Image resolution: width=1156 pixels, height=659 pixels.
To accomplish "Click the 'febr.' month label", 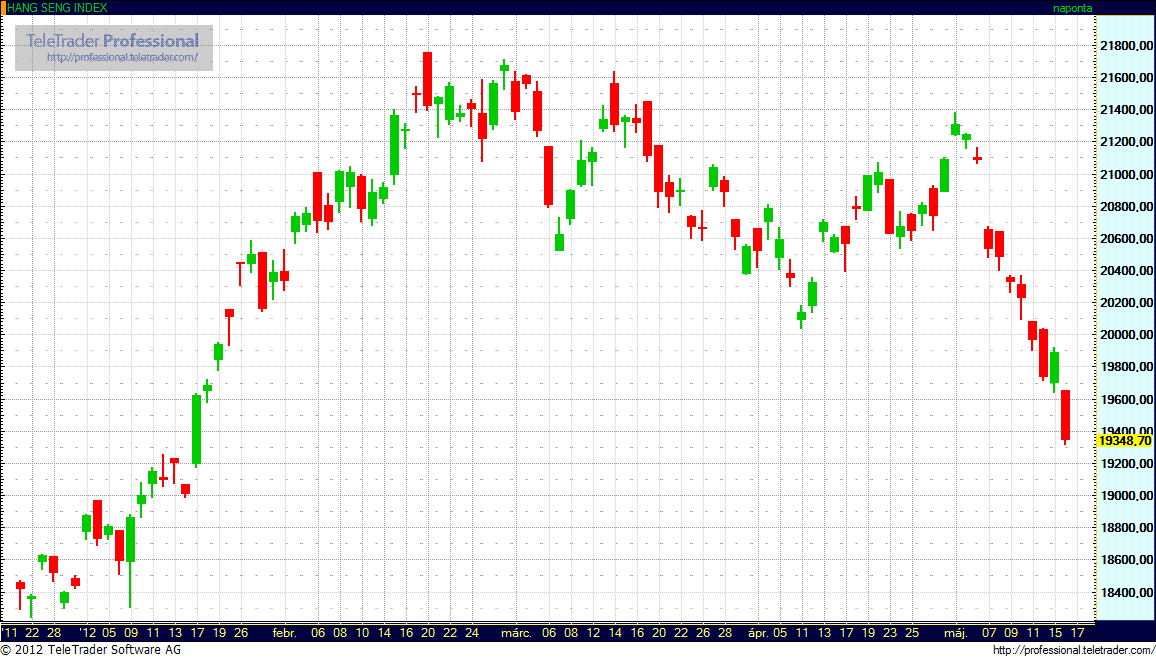I will 285,632.
